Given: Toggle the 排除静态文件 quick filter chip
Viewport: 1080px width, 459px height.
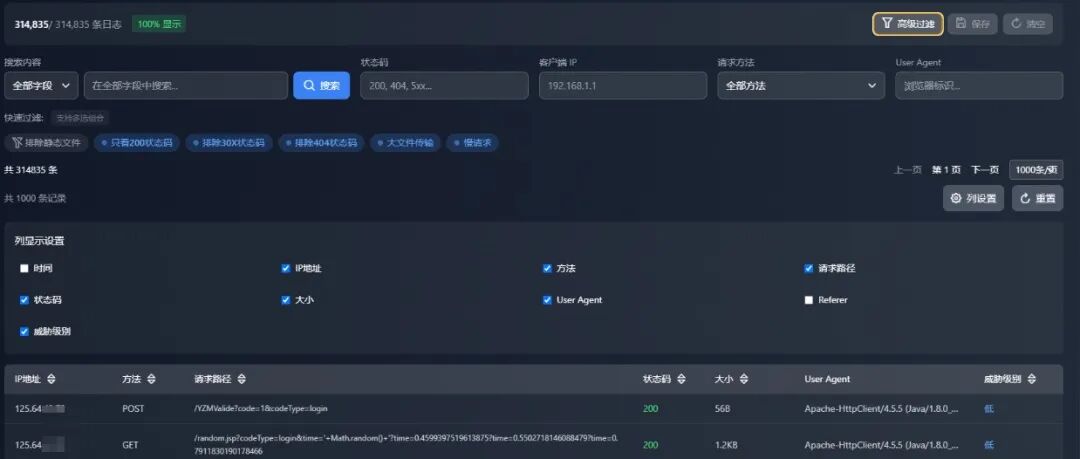Looking at the screenshot, I should pyautogui.click(x=47, y=143).
